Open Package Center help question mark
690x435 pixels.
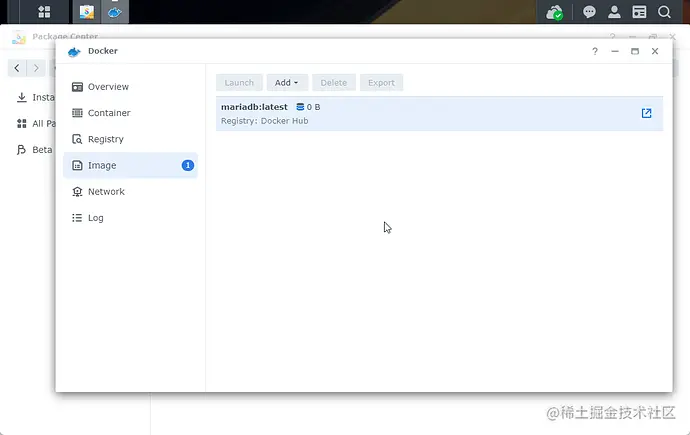(613, 37)
